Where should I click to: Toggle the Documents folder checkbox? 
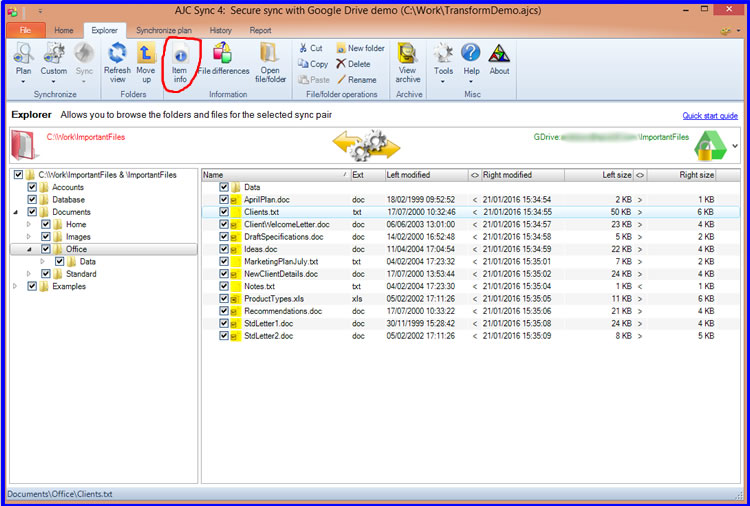coord(32,212)
